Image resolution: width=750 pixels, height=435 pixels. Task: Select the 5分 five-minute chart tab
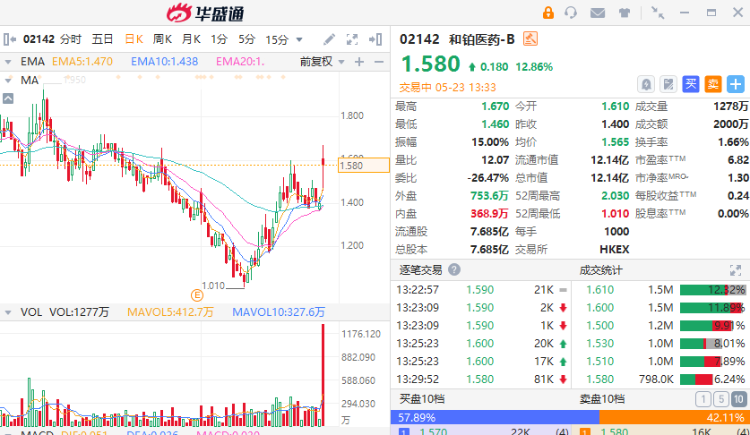click(x=247, y=39)
